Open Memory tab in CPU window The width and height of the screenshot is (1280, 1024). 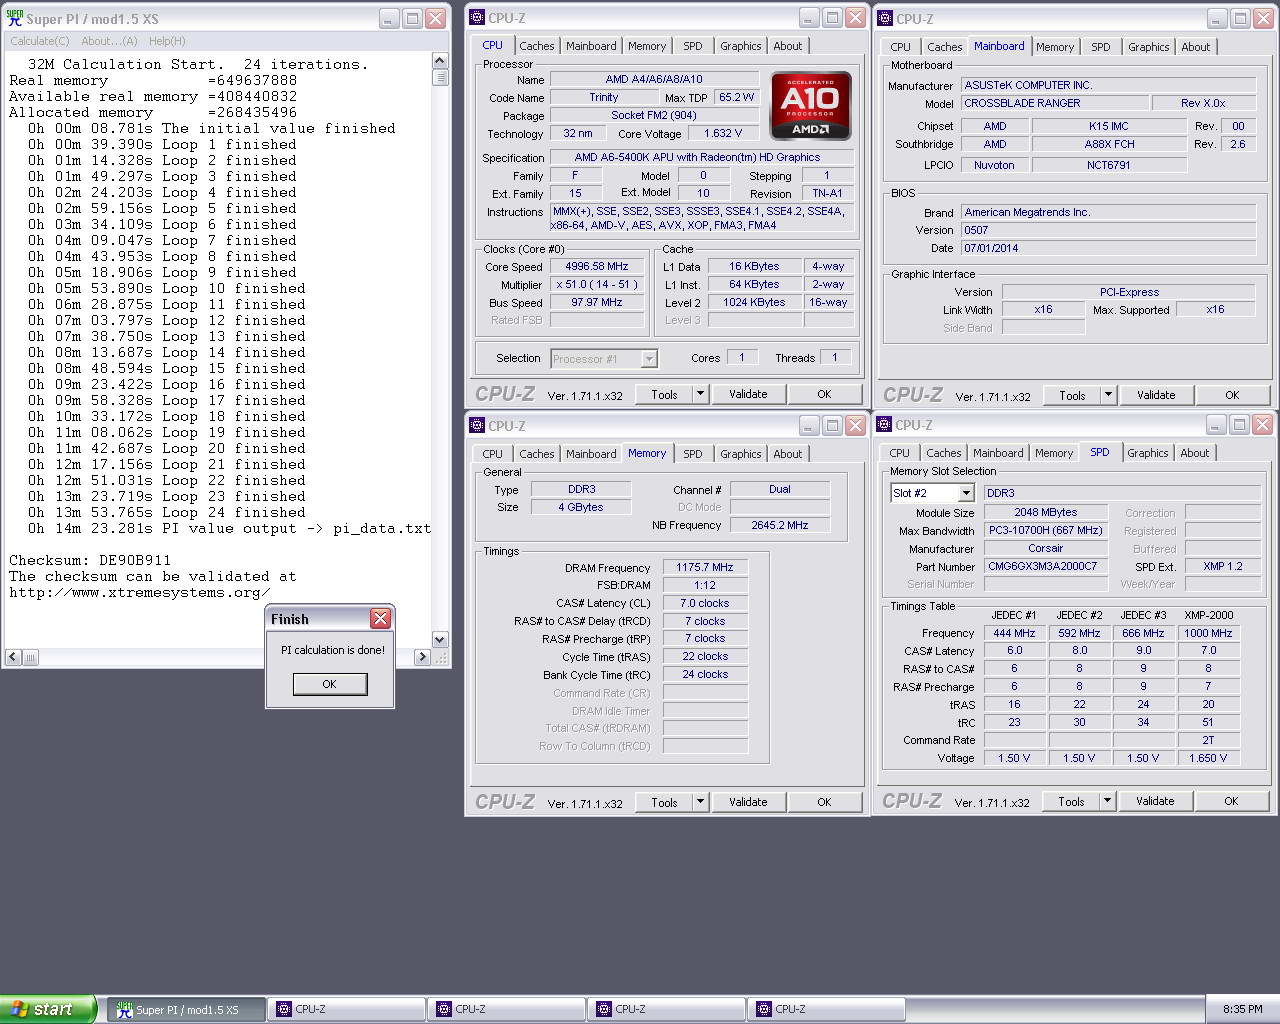pyautogui.click(x=647, y=46)
